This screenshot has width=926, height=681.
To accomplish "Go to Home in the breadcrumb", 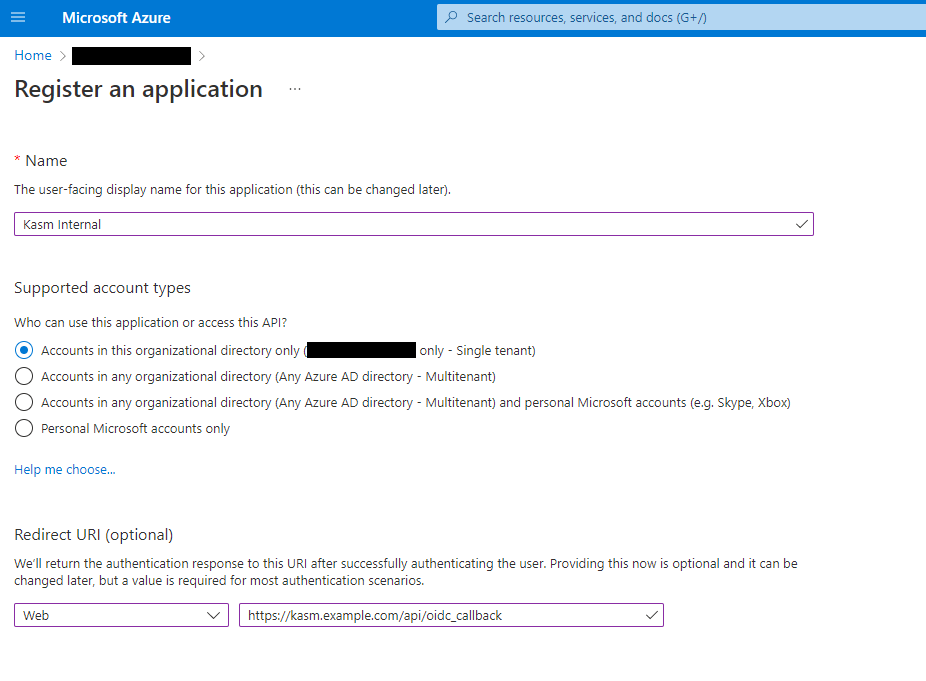I will [x=33, y=56].
